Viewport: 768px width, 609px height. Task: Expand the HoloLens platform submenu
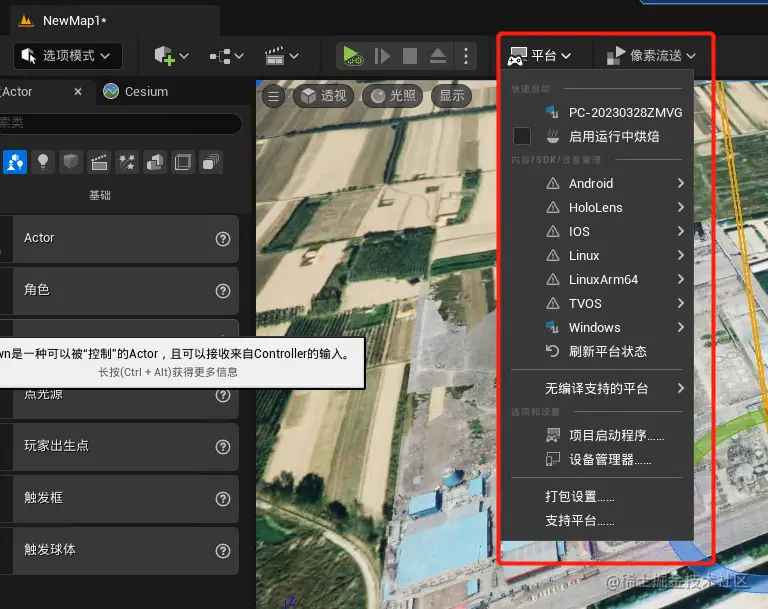(597, 207)
